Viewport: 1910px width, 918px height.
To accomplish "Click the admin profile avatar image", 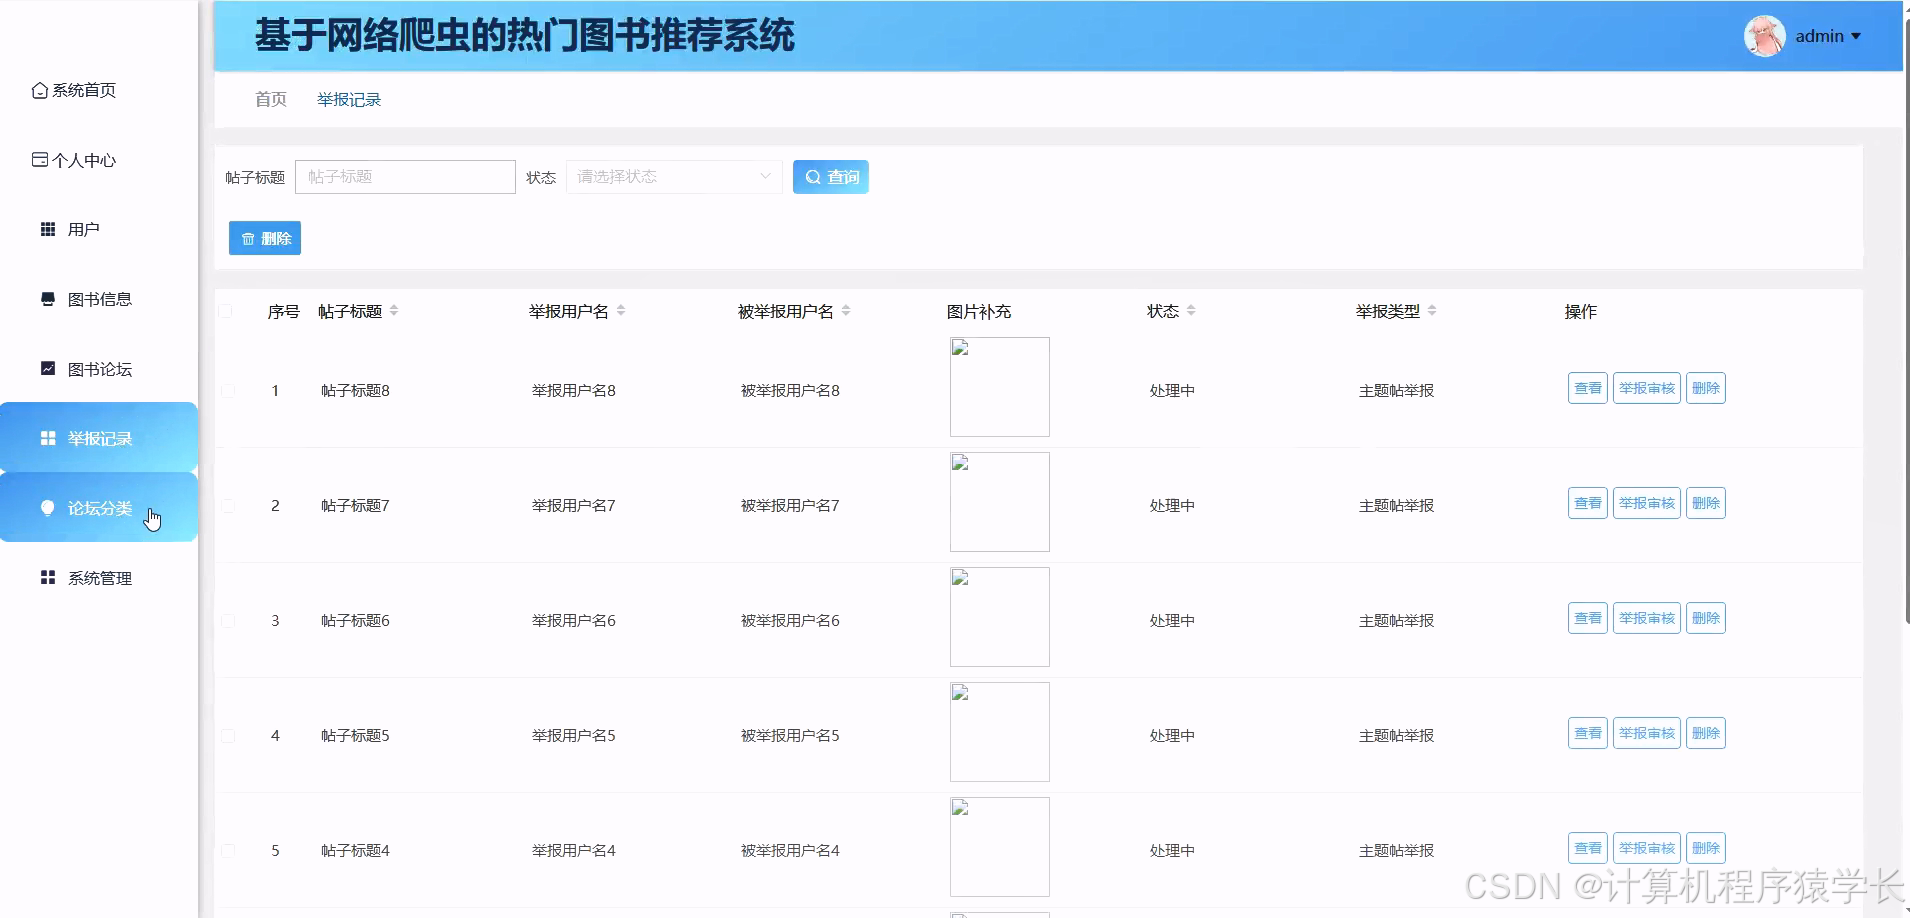I will point(1763,35).
